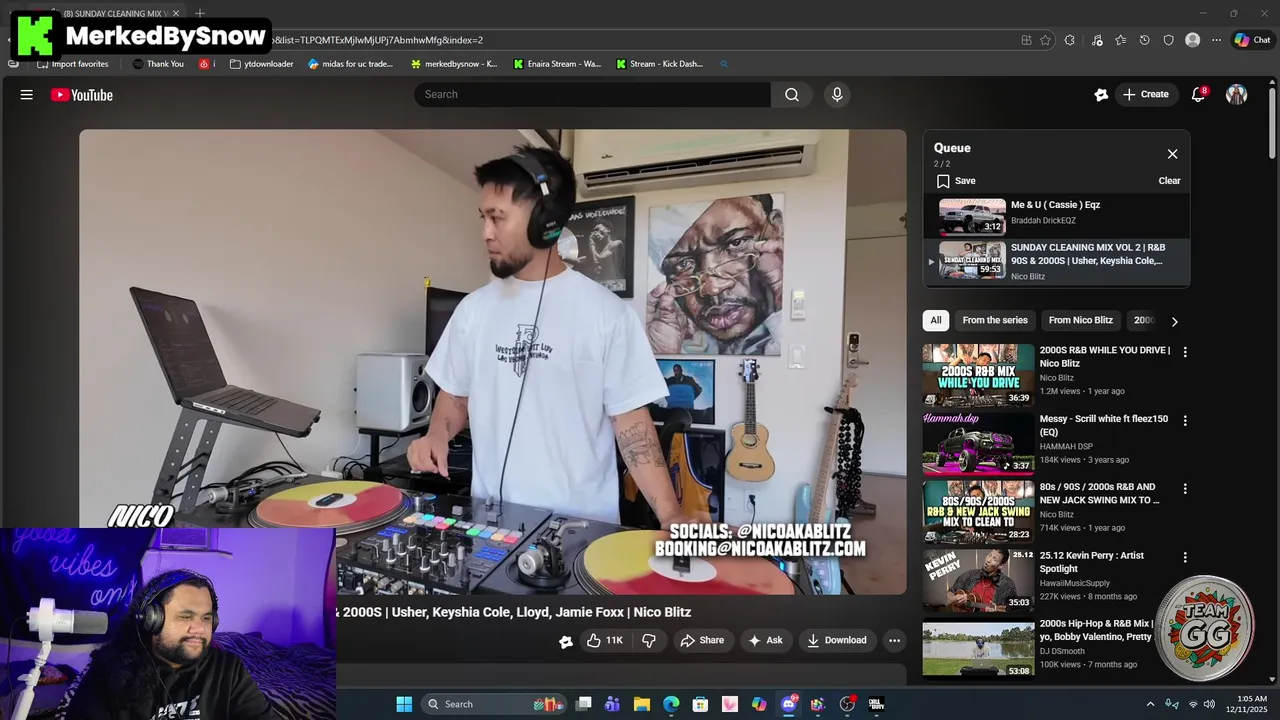This screenshot has height=720, width=1280.
Task: Click the sparkle icon left of Create
Action: point(1101,94)
